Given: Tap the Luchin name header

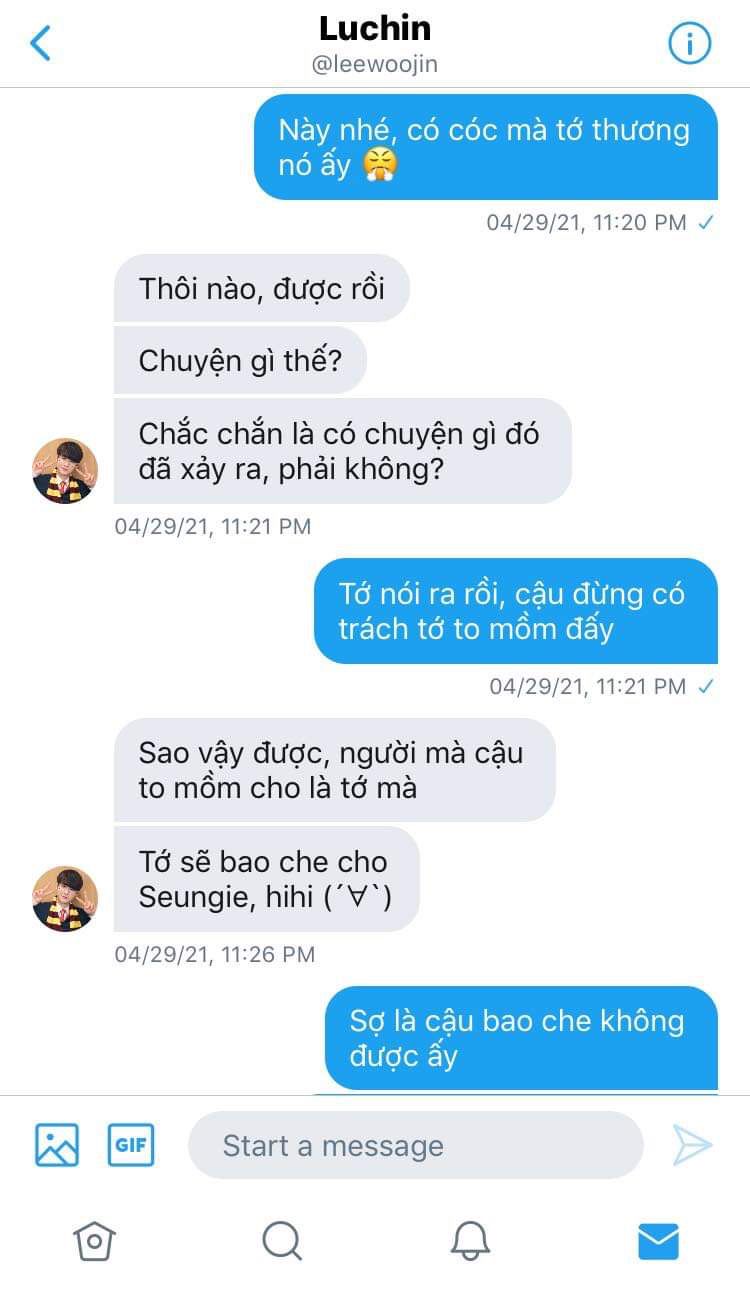Looking at the screenshot, I should click(x=375, y=28).
